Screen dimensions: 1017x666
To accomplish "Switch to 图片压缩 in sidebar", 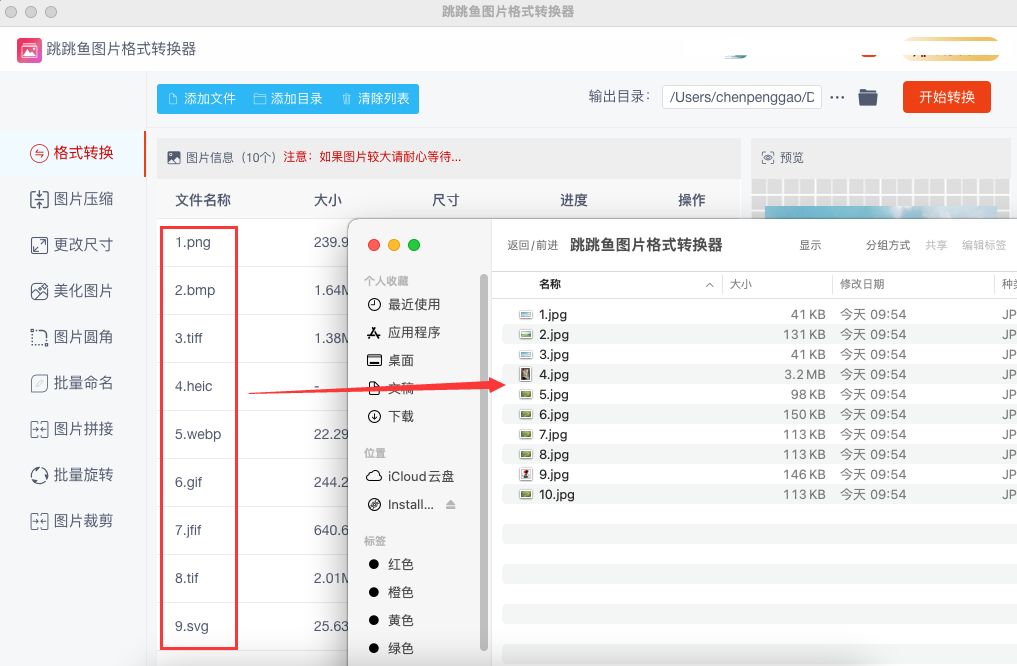I will (x=72, y=199).
